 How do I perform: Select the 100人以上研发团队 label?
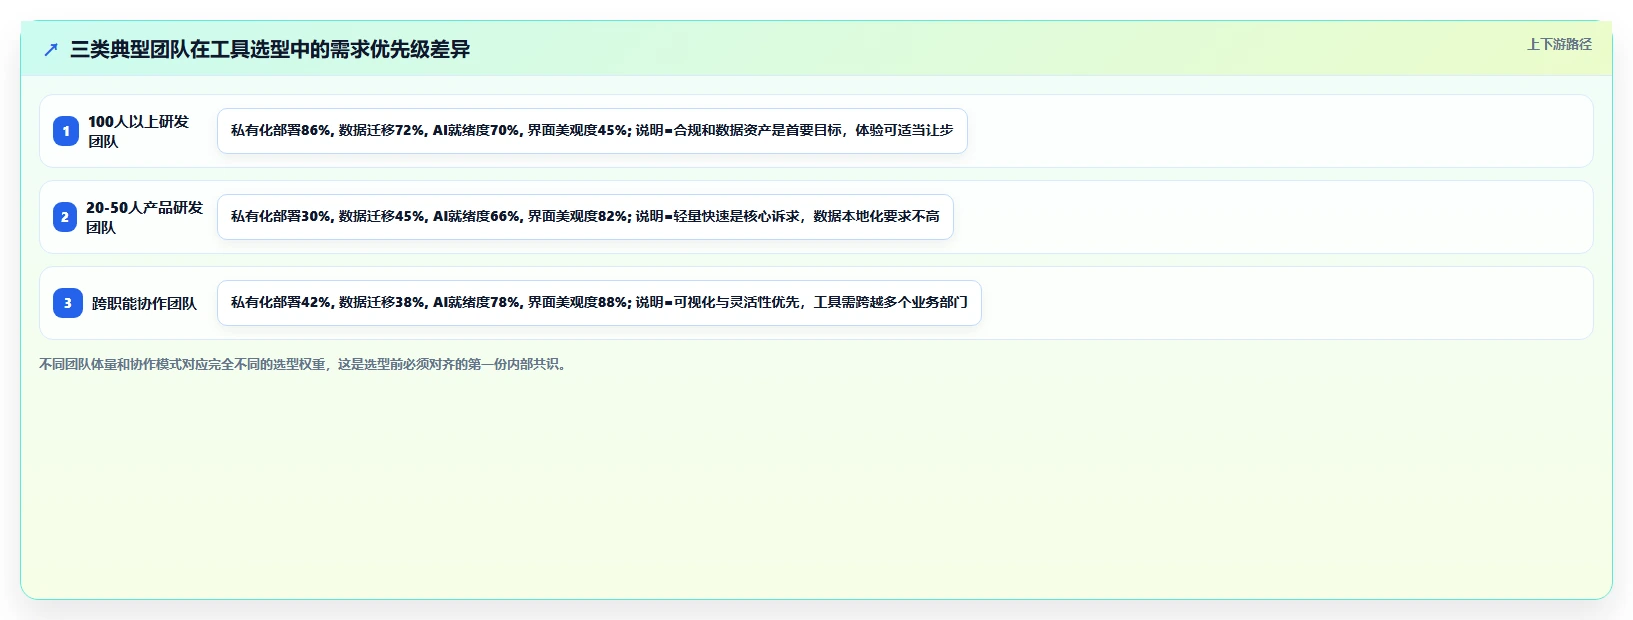pos(138,131)
